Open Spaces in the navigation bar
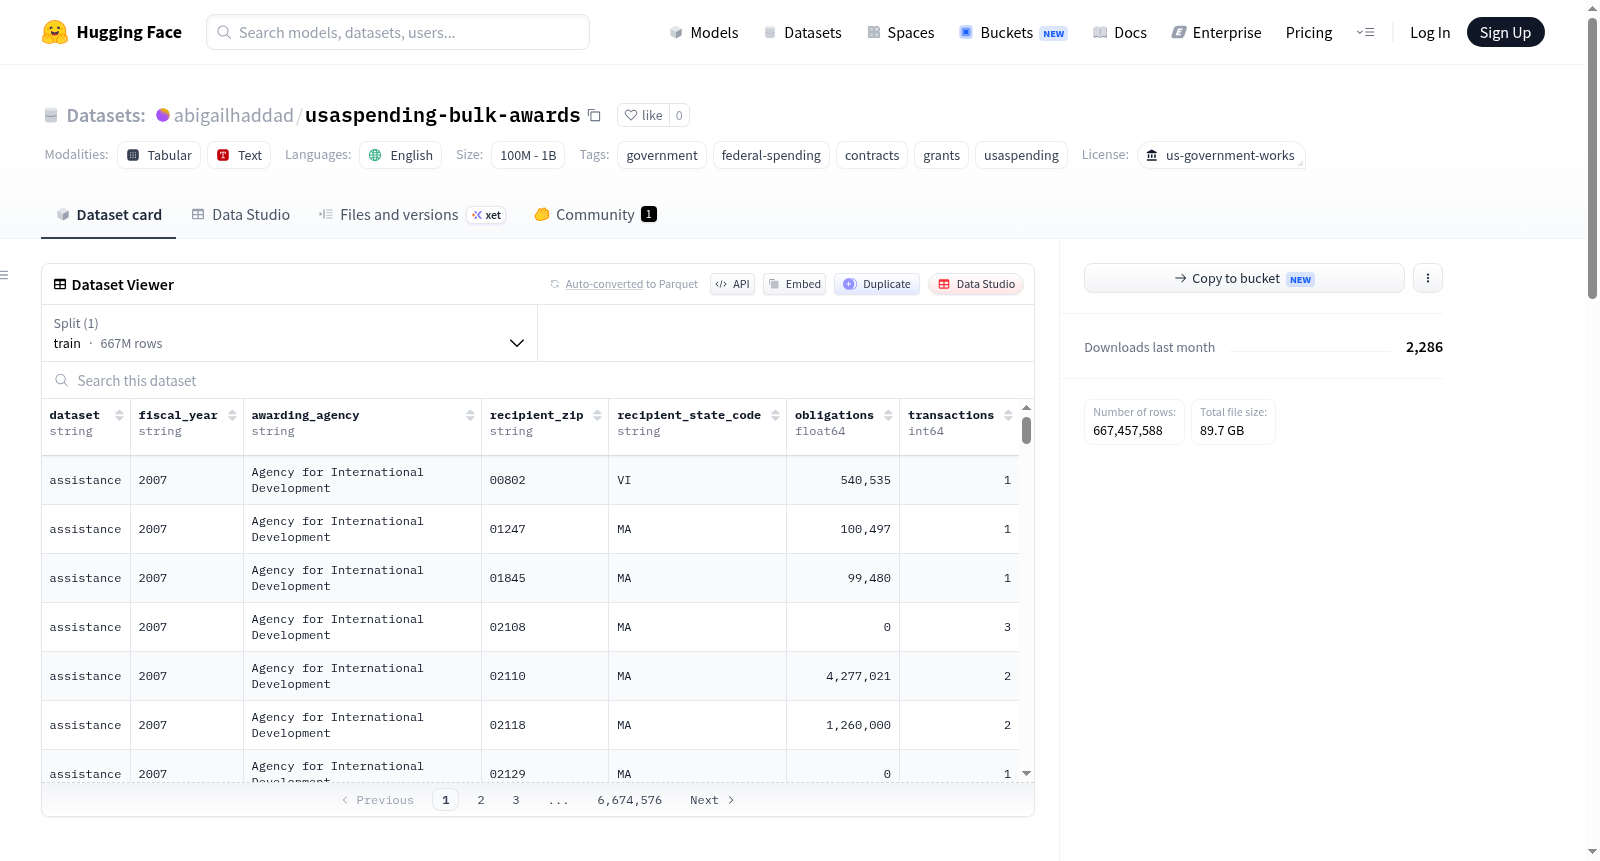This screenshot has width=1600, height=861. click(x=900, y=32)
